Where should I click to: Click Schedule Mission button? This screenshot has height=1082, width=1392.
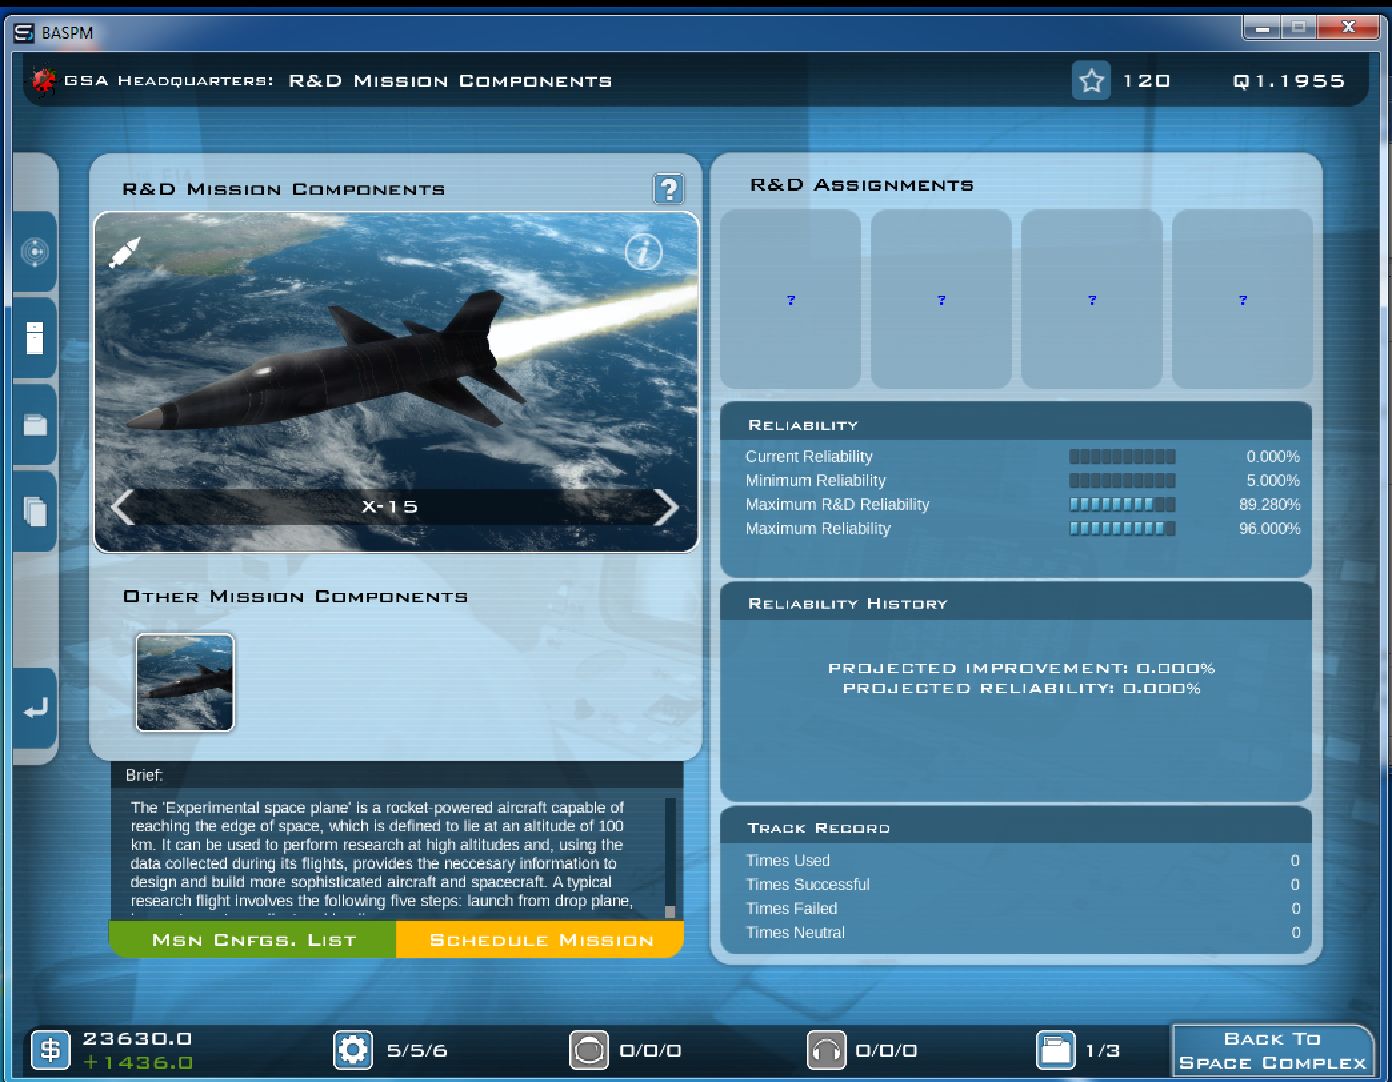coord(541,940)
